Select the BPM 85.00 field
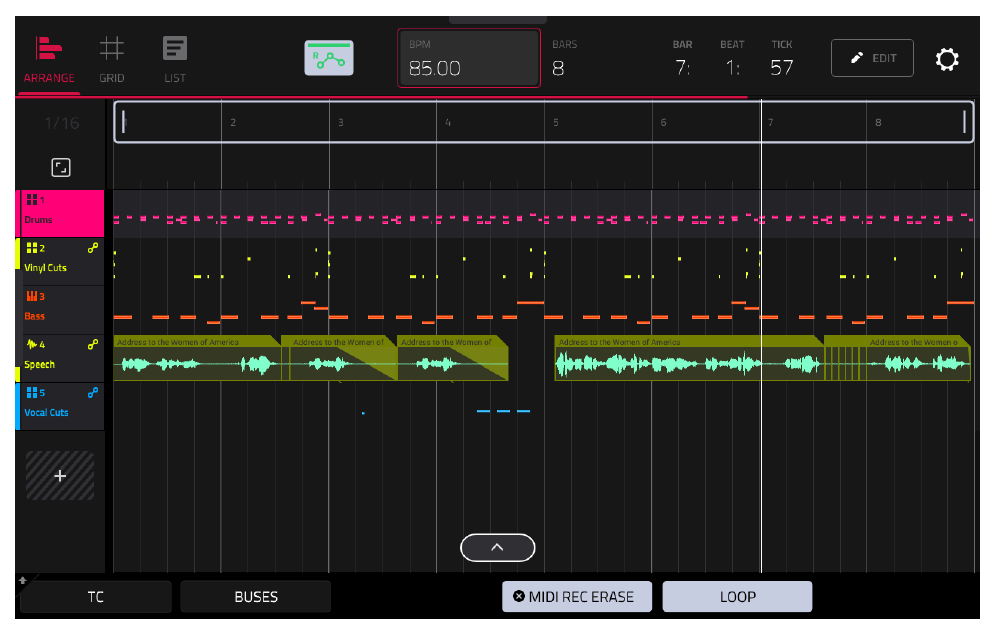Viewport: 996px width, 636px height. tap(469, 58)
